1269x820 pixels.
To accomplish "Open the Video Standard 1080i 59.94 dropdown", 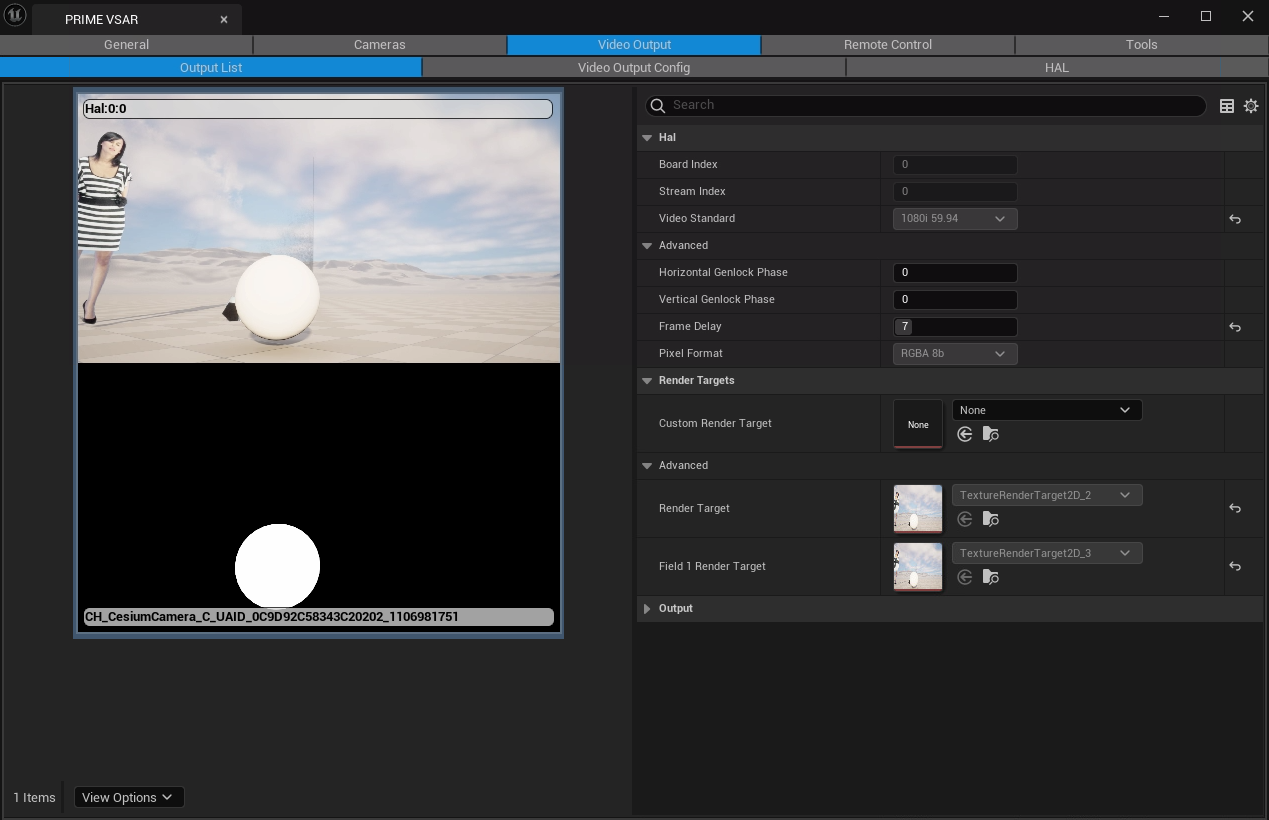I will (955, 219).
